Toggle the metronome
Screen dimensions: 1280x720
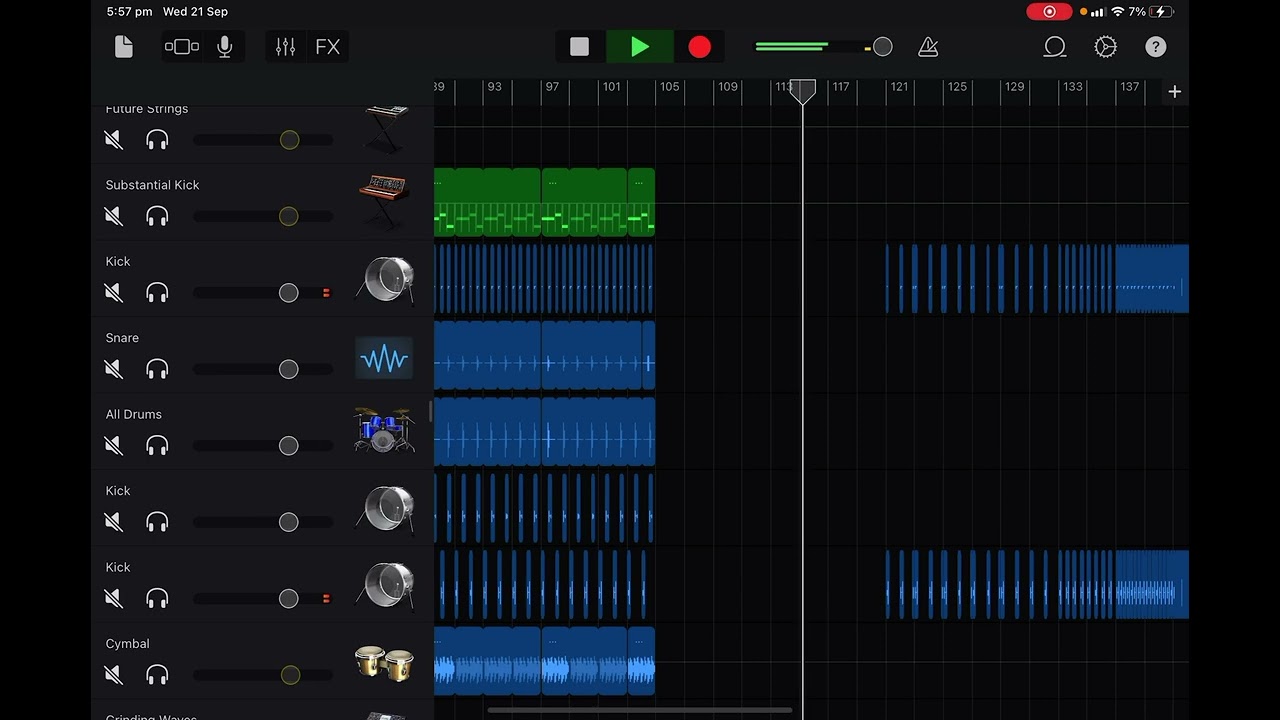pyautogui.click(x=928, y=47)
